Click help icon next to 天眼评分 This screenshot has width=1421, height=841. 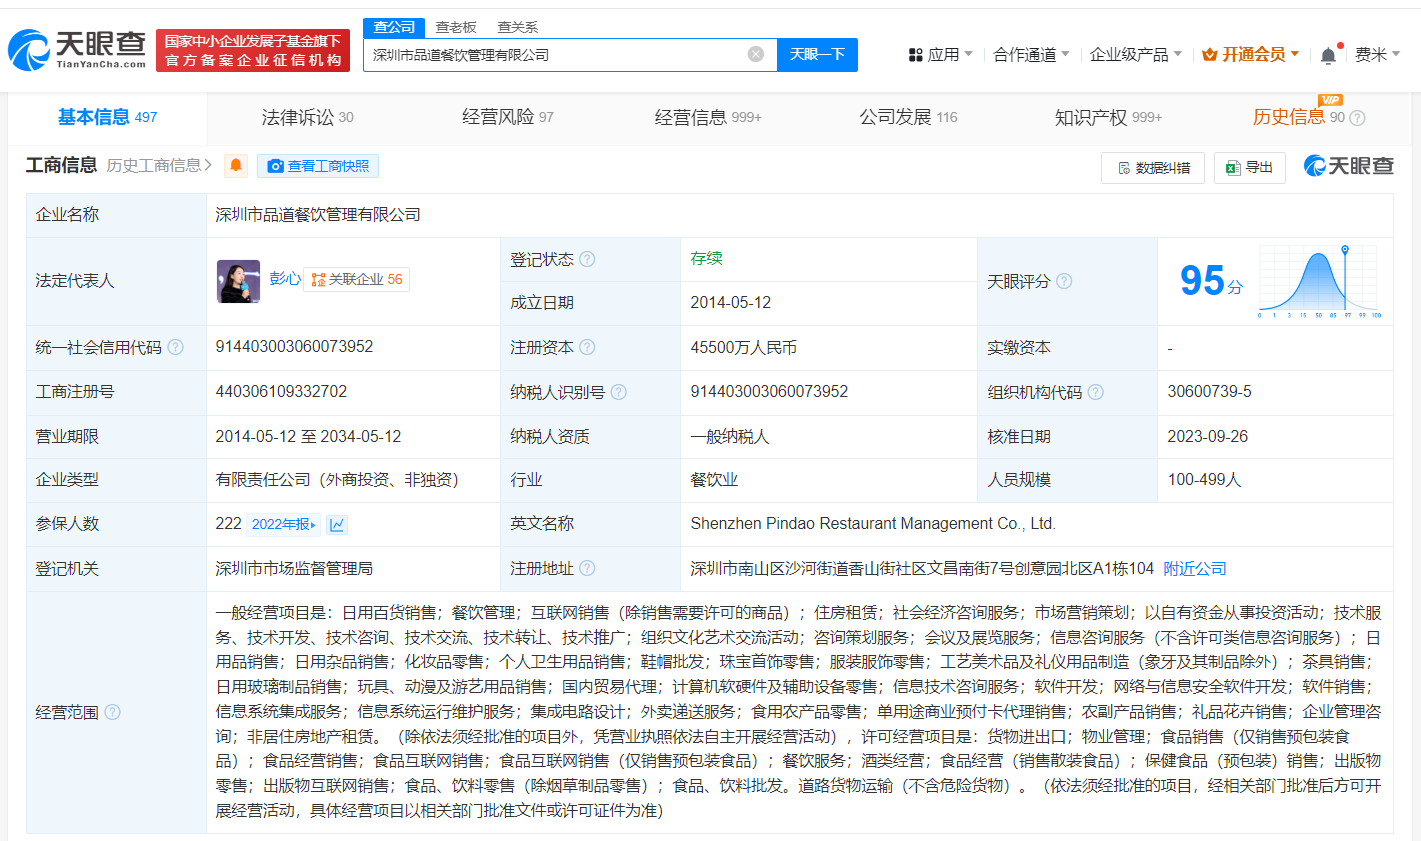pyautogui.click(x=1064, y=281)
